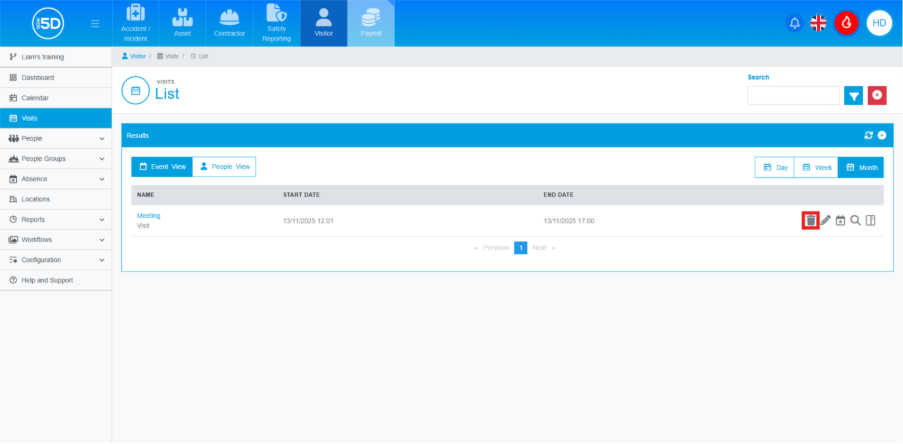The image size is (903, 444).
Task: Clear the search with the red X button
Action: [x=877, y=95]
